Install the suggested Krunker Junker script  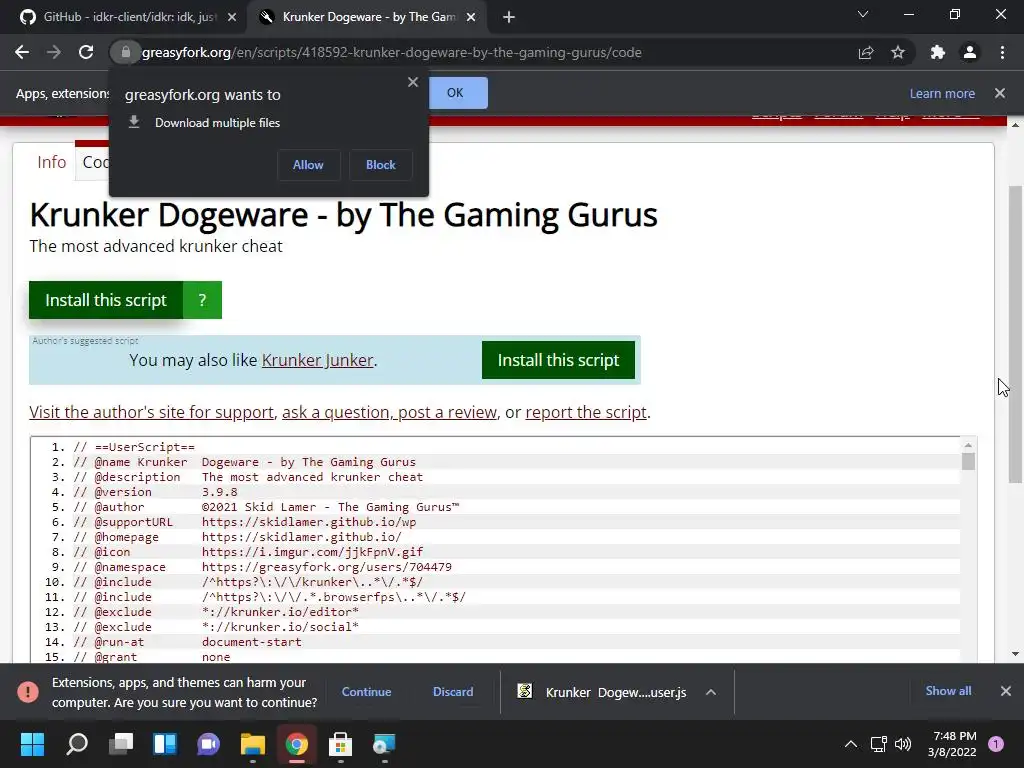point(558,360)
